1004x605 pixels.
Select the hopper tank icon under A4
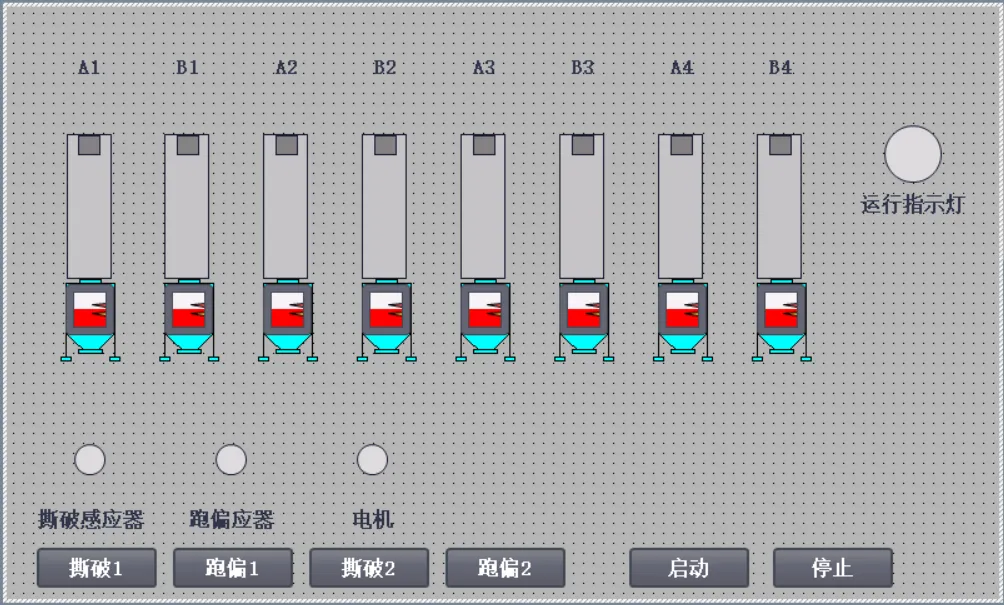click(x=683, y=321)
